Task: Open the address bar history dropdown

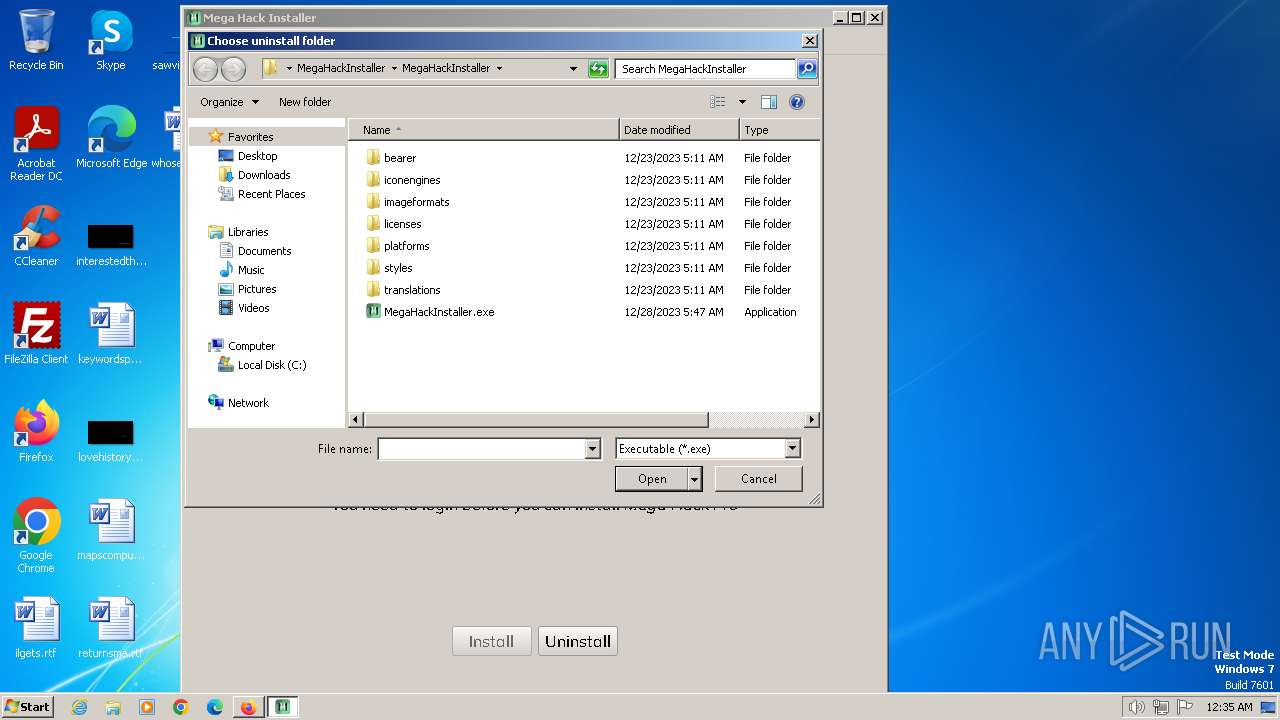Action: (x=573, y=69)
